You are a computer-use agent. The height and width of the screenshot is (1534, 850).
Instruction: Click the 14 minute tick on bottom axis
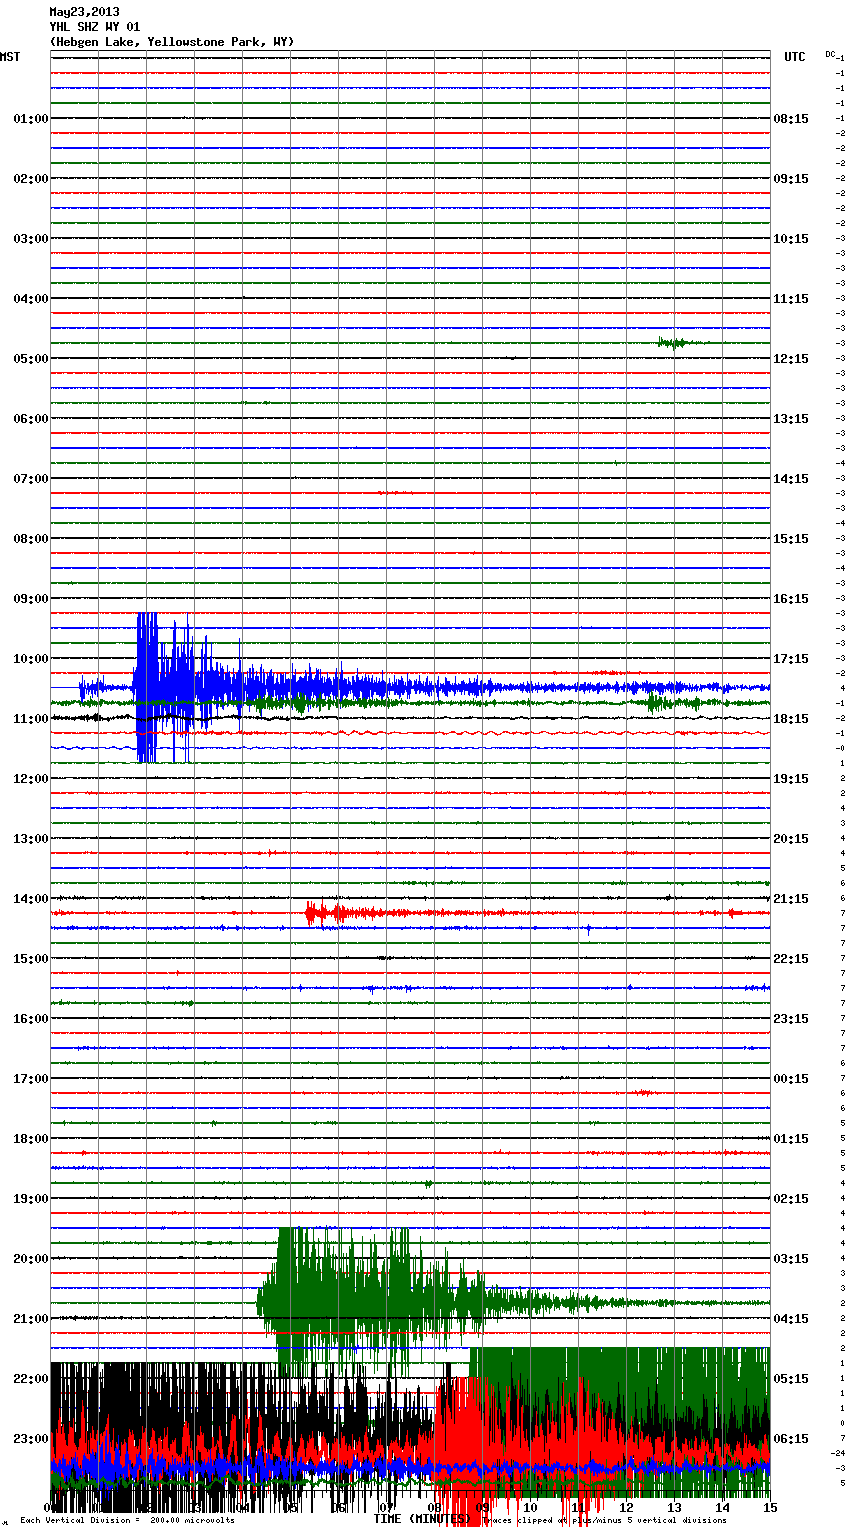(x=722, y=1507)
